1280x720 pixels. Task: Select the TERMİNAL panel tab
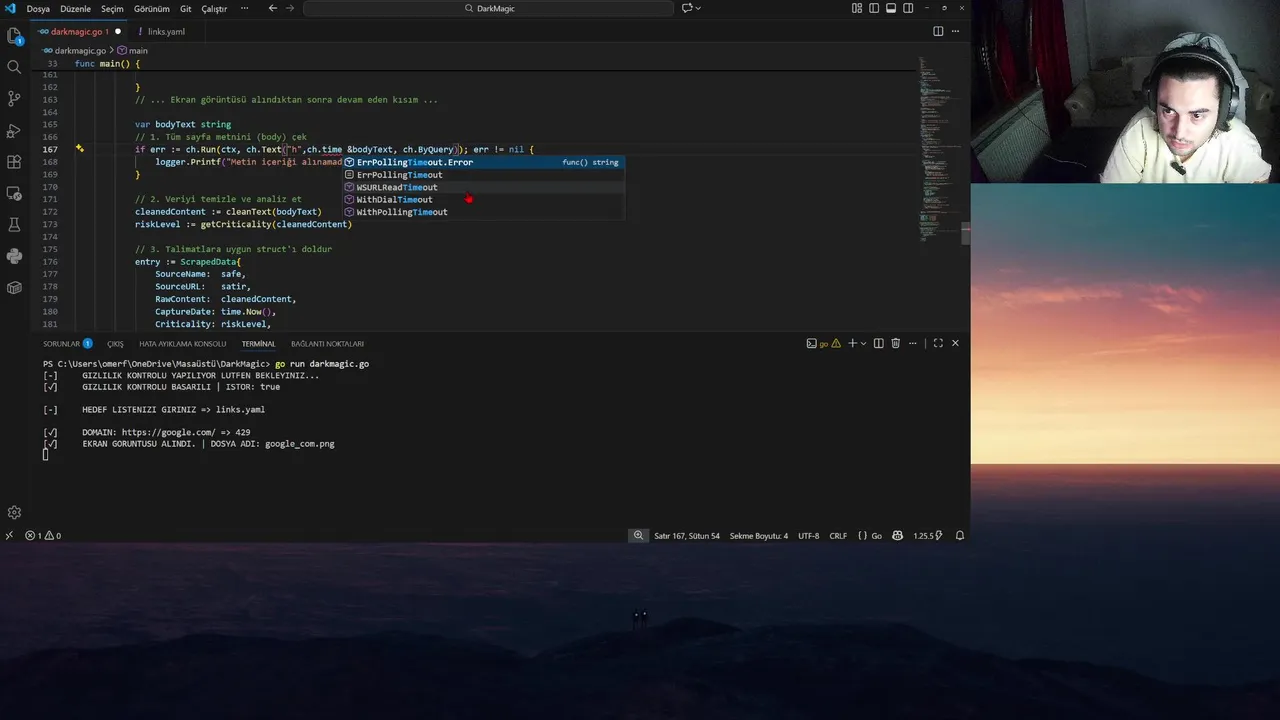pyautogui.click(x=258, y=343)
